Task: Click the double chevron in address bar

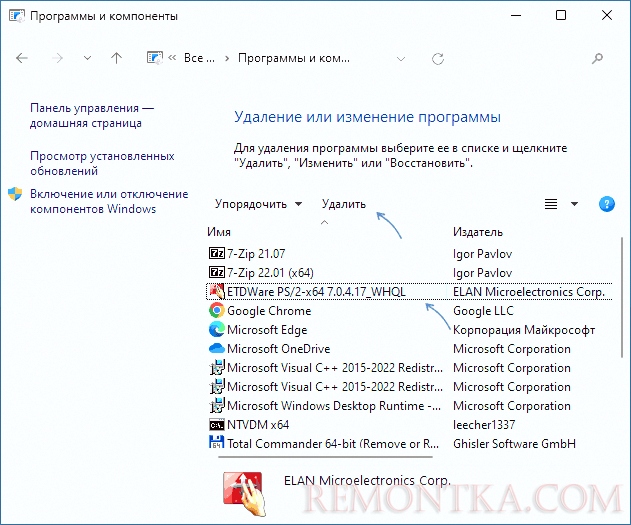Action: click(x=172, y=58)
